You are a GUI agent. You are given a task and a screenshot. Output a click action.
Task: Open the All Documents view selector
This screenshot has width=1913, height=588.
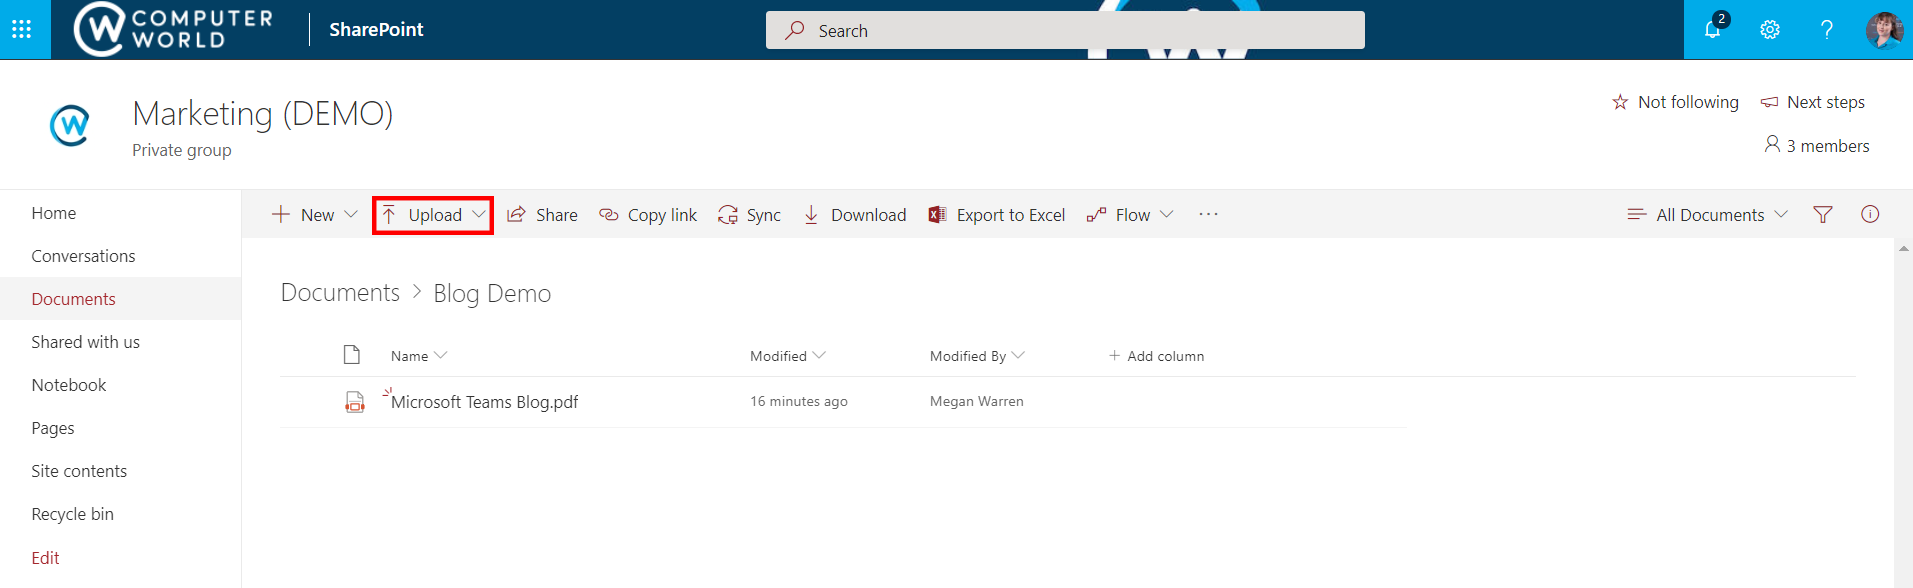click(1708, 215)
